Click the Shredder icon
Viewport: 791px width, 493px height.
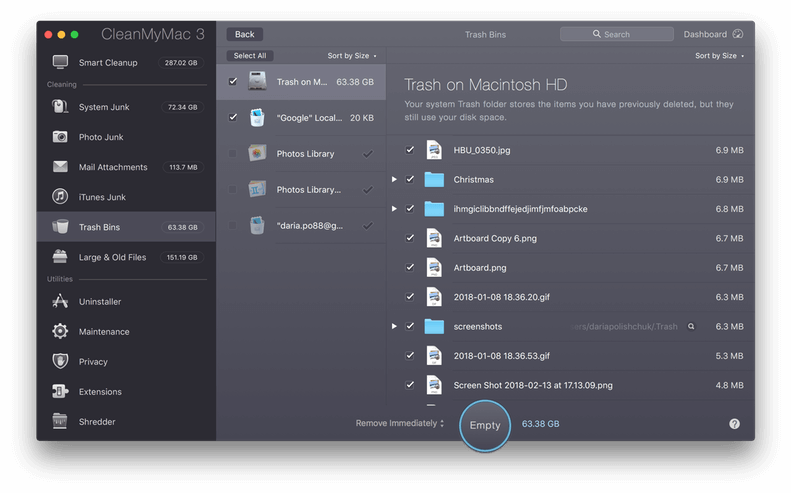pyautogui.click(x=60, y=421)
